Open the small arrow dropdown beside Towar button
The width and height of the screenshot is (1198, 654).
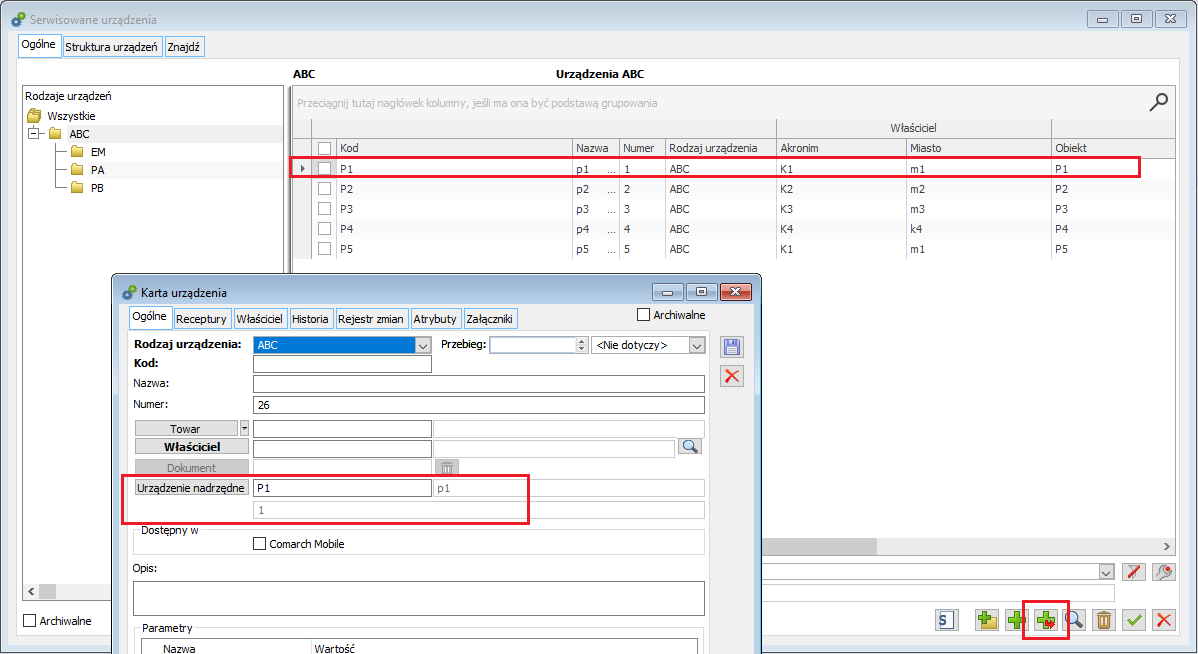244,429
